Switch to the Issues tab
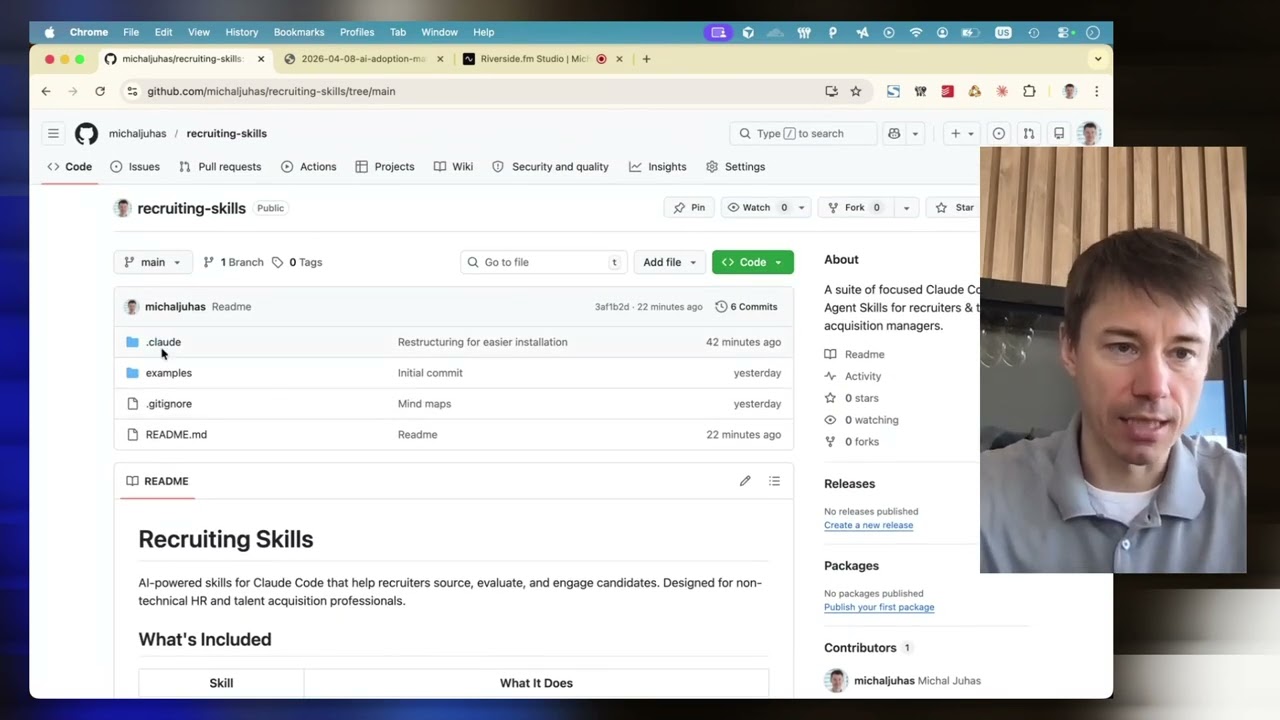Viewport: 1280px width, 720px height. point(135,167)
